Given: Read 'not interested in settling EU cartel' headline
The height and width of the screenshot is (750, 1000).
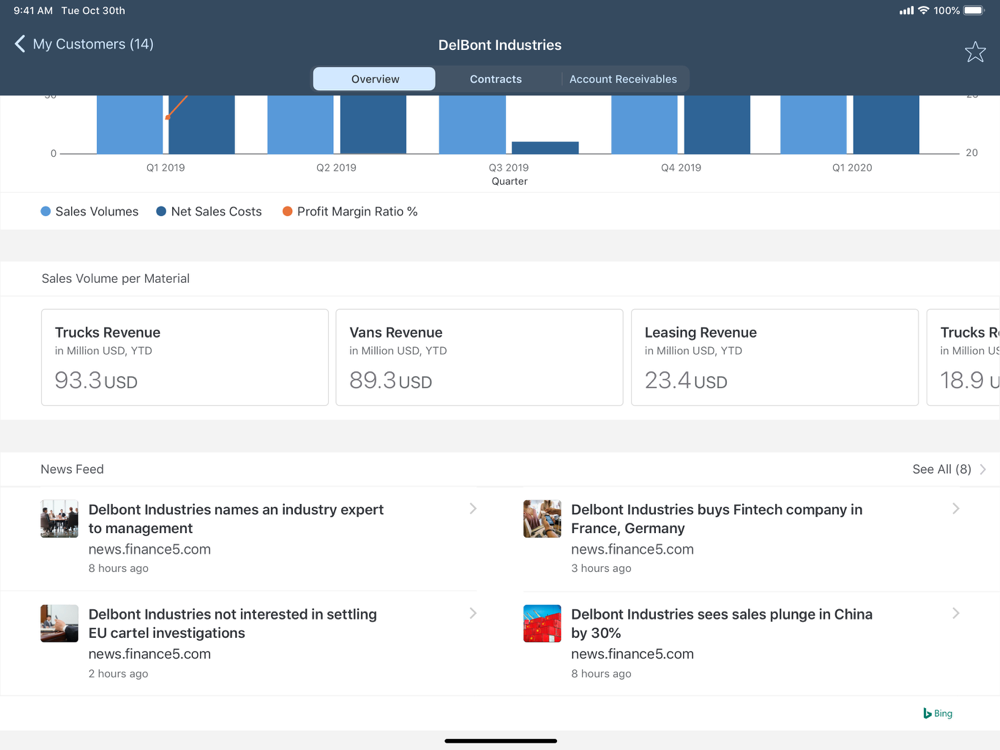Looking at the screenshot, I should pyautogui.click(x=233, y=623).
